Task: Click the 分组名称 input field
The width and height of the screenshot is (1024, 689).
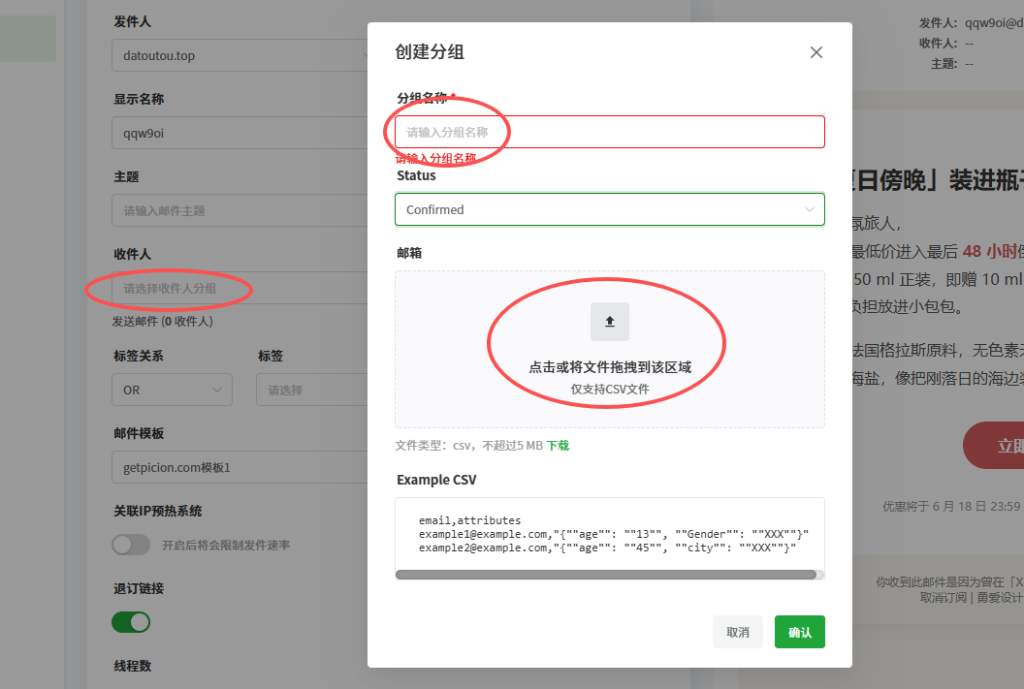Action: coord(609,131)
